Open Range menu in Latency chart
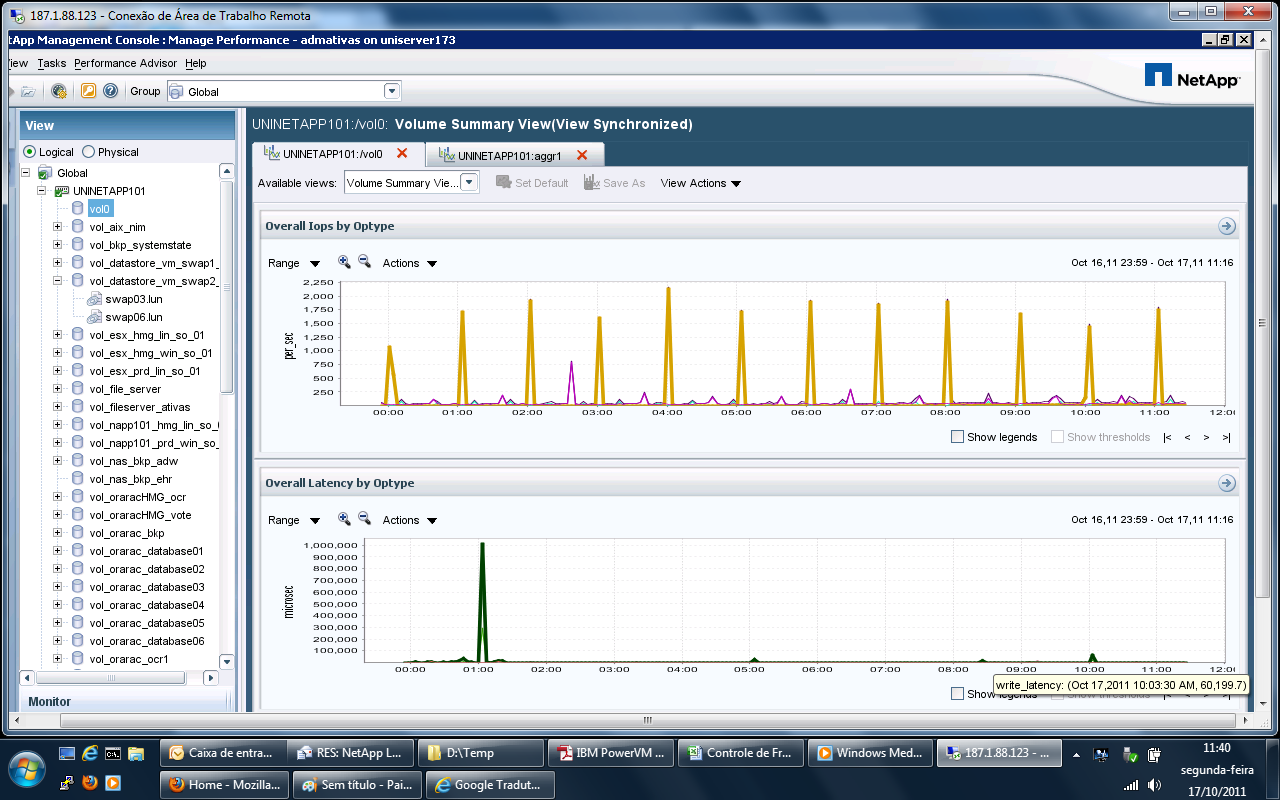Viewport: 1280px width, 800px height. point(294,520)
